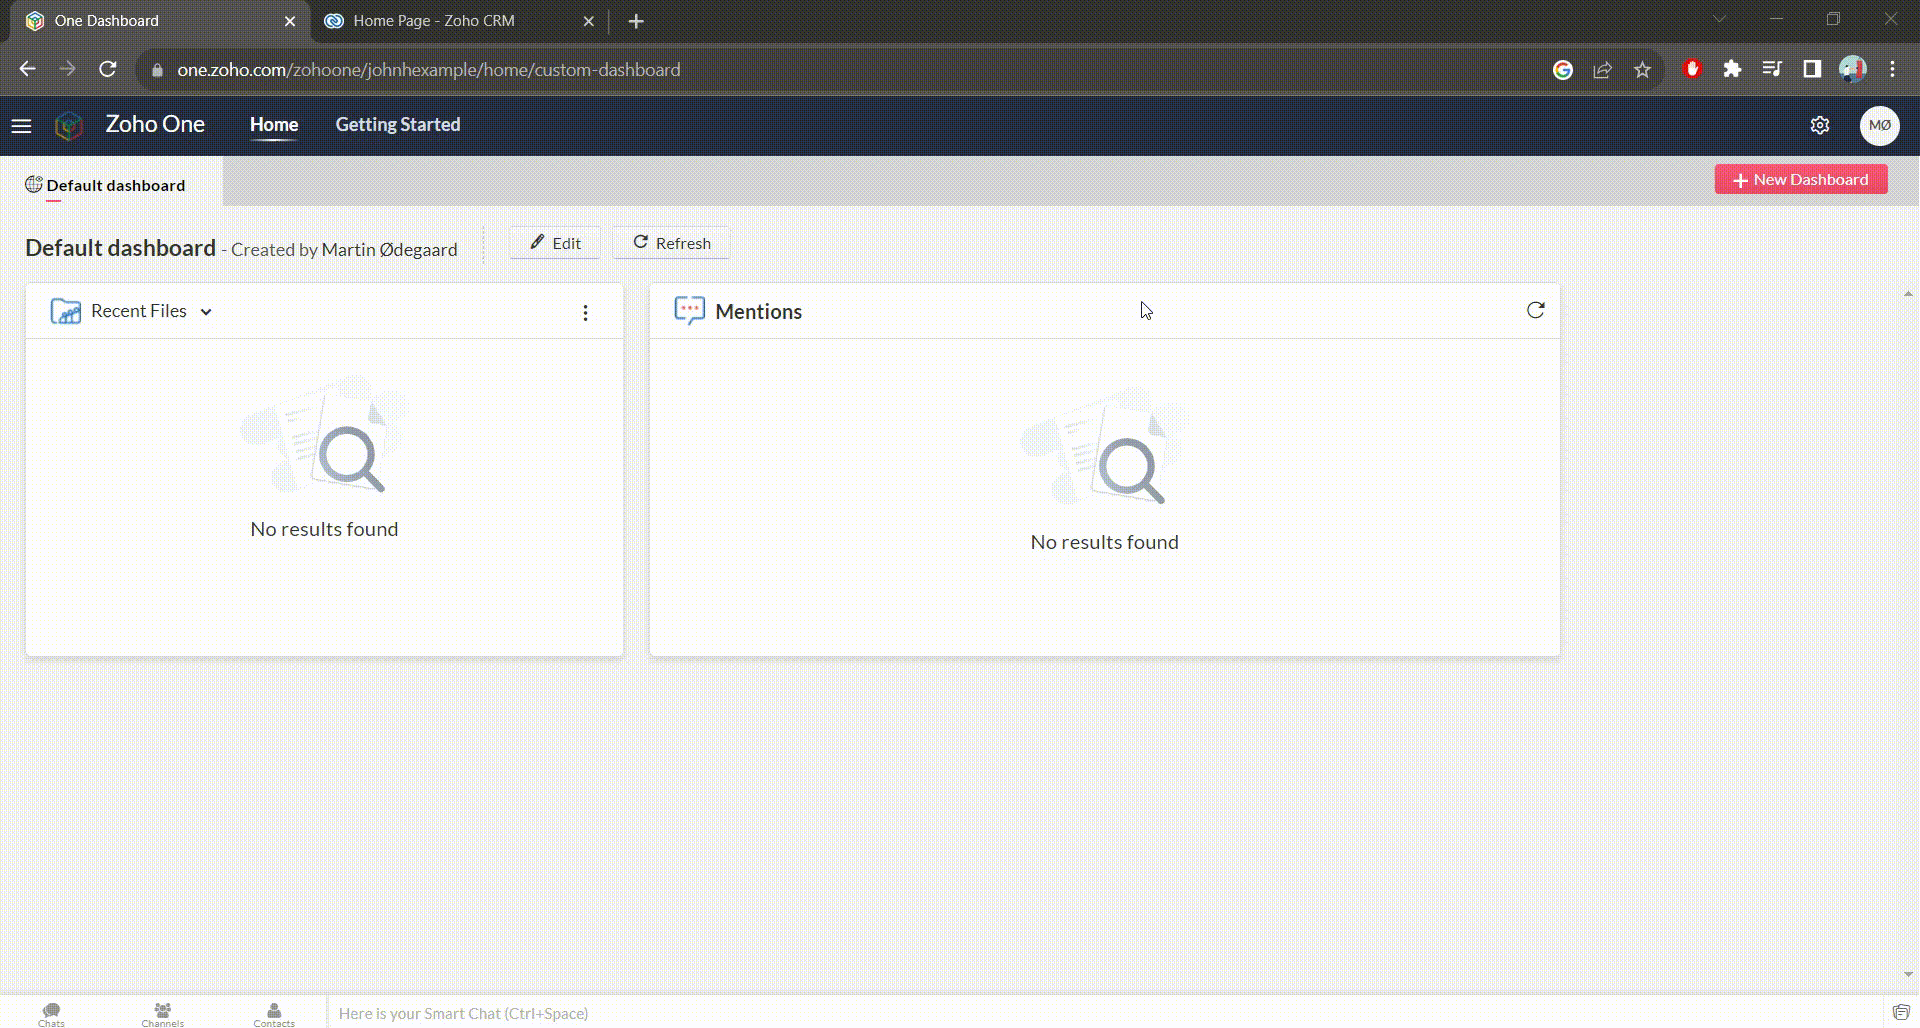
Task: Expand the tab search chevron
Action: point(1719,20)
